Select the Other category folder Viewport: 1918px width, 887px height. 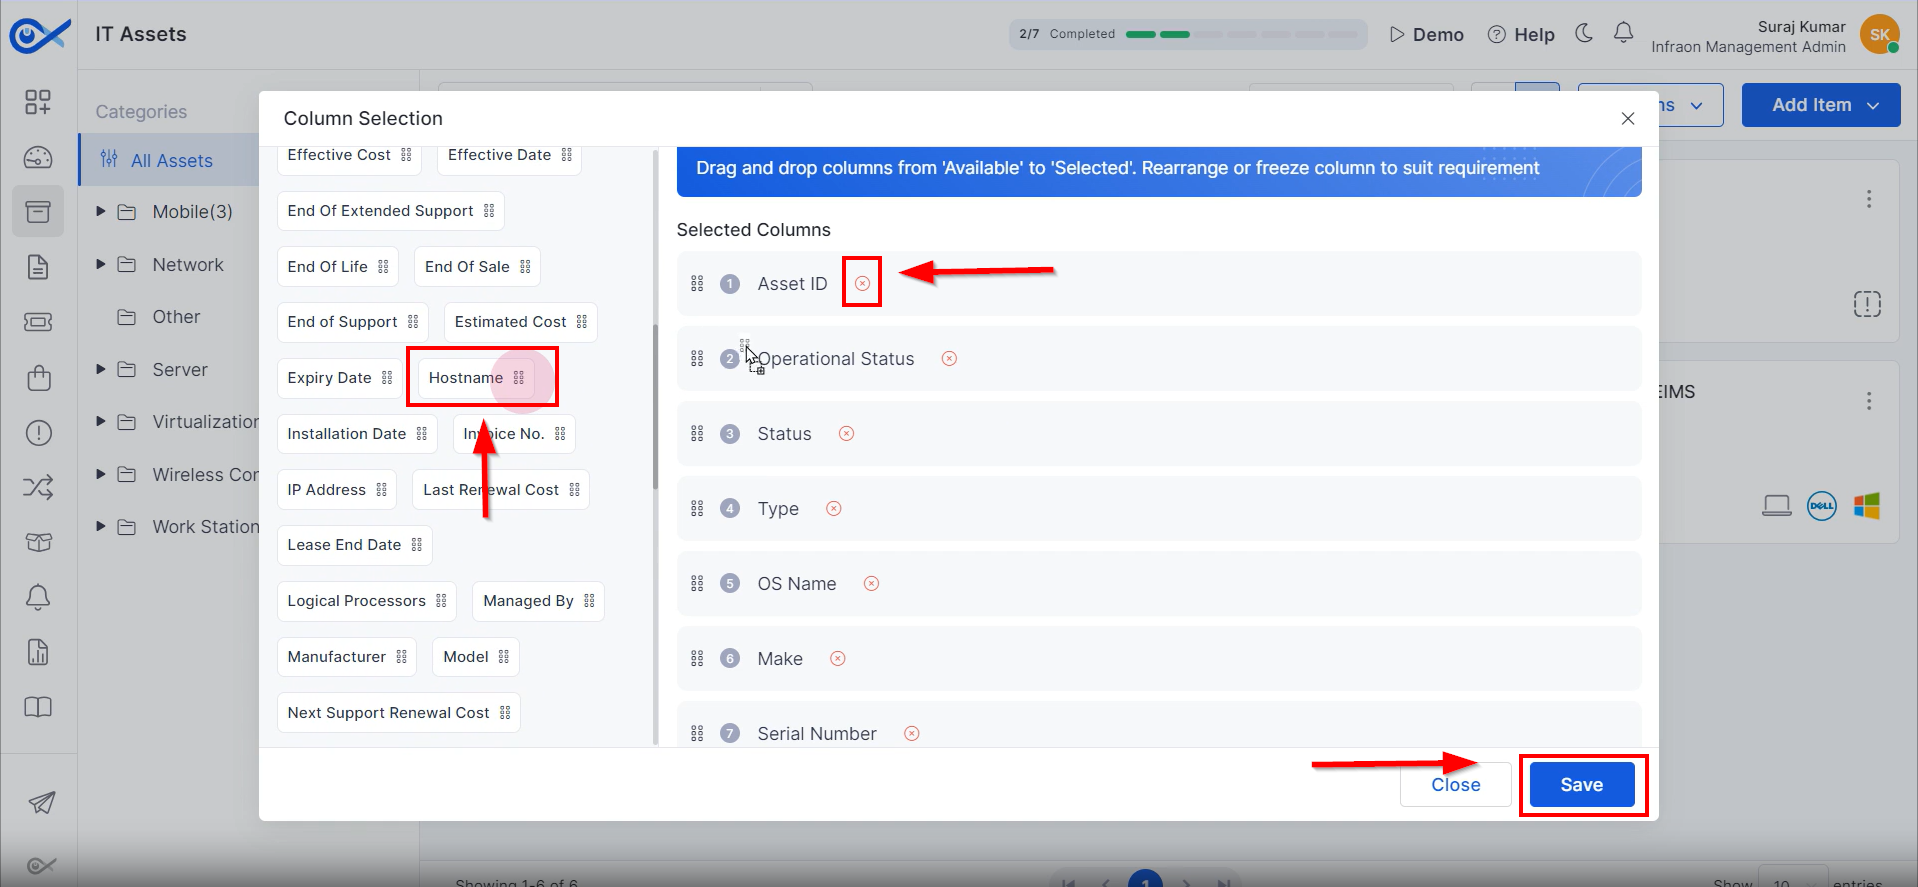(176, 317)
